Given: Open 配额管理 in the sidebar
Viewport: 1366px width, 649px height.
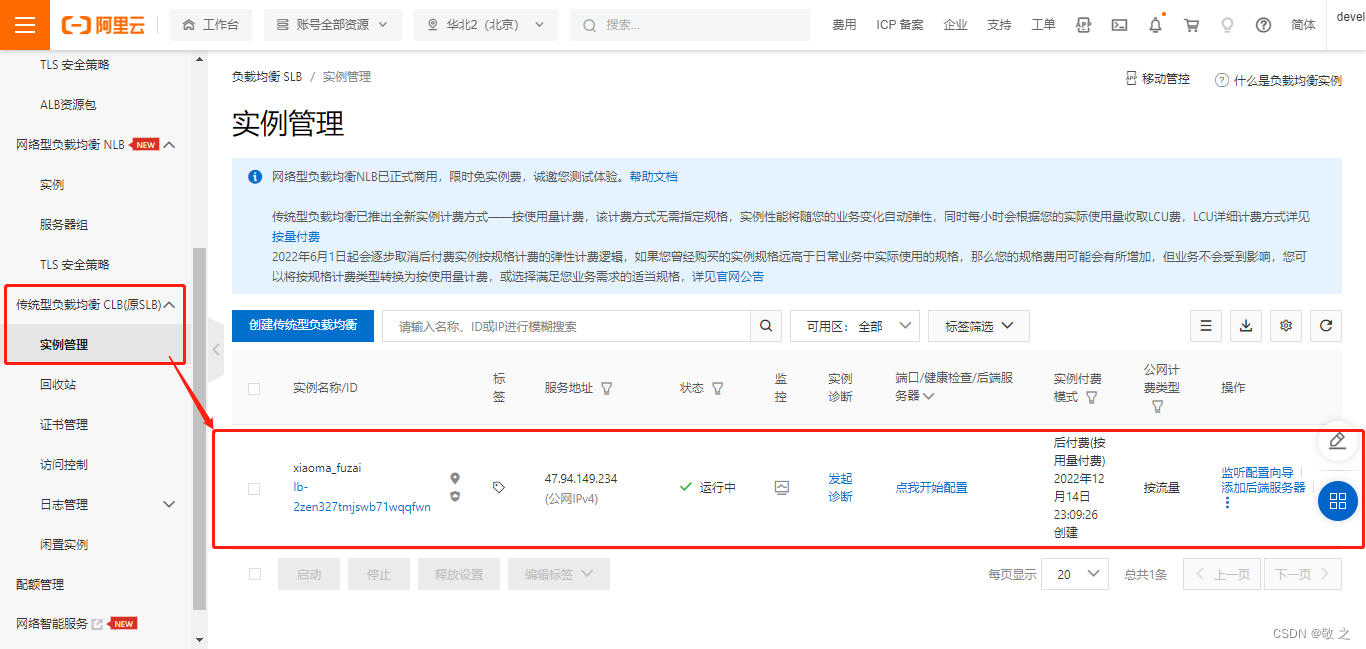Looking at the screenshot, I should (x=40, y=585).
